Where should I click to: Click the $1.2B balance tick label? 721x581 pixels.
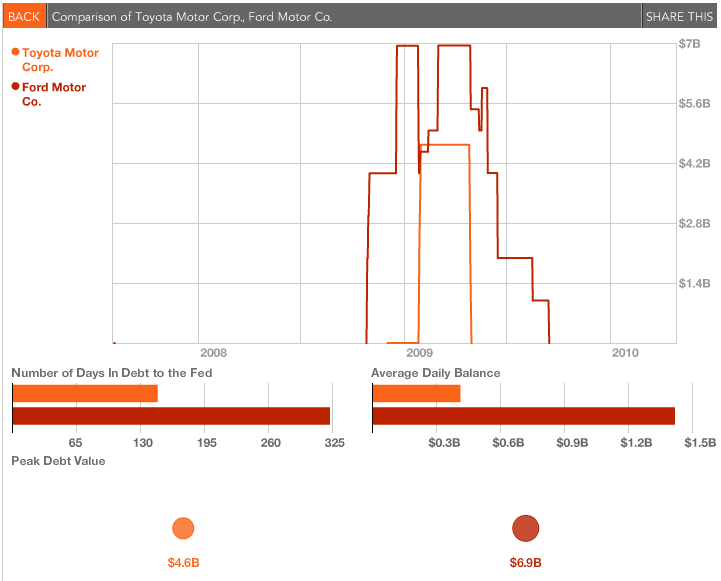point(636,443)
